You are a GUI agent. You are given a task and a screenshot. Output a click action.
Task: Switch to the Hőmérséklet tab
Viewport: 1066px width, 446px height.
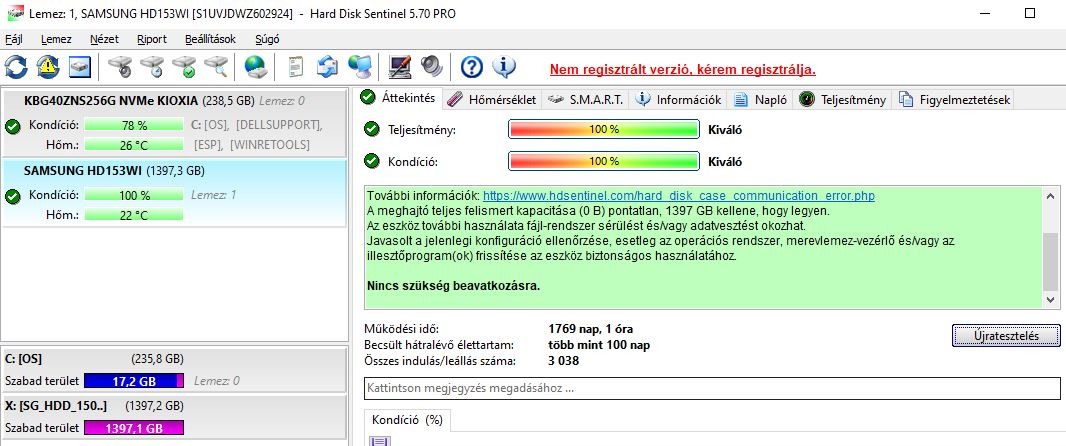[x=494, y=100]
